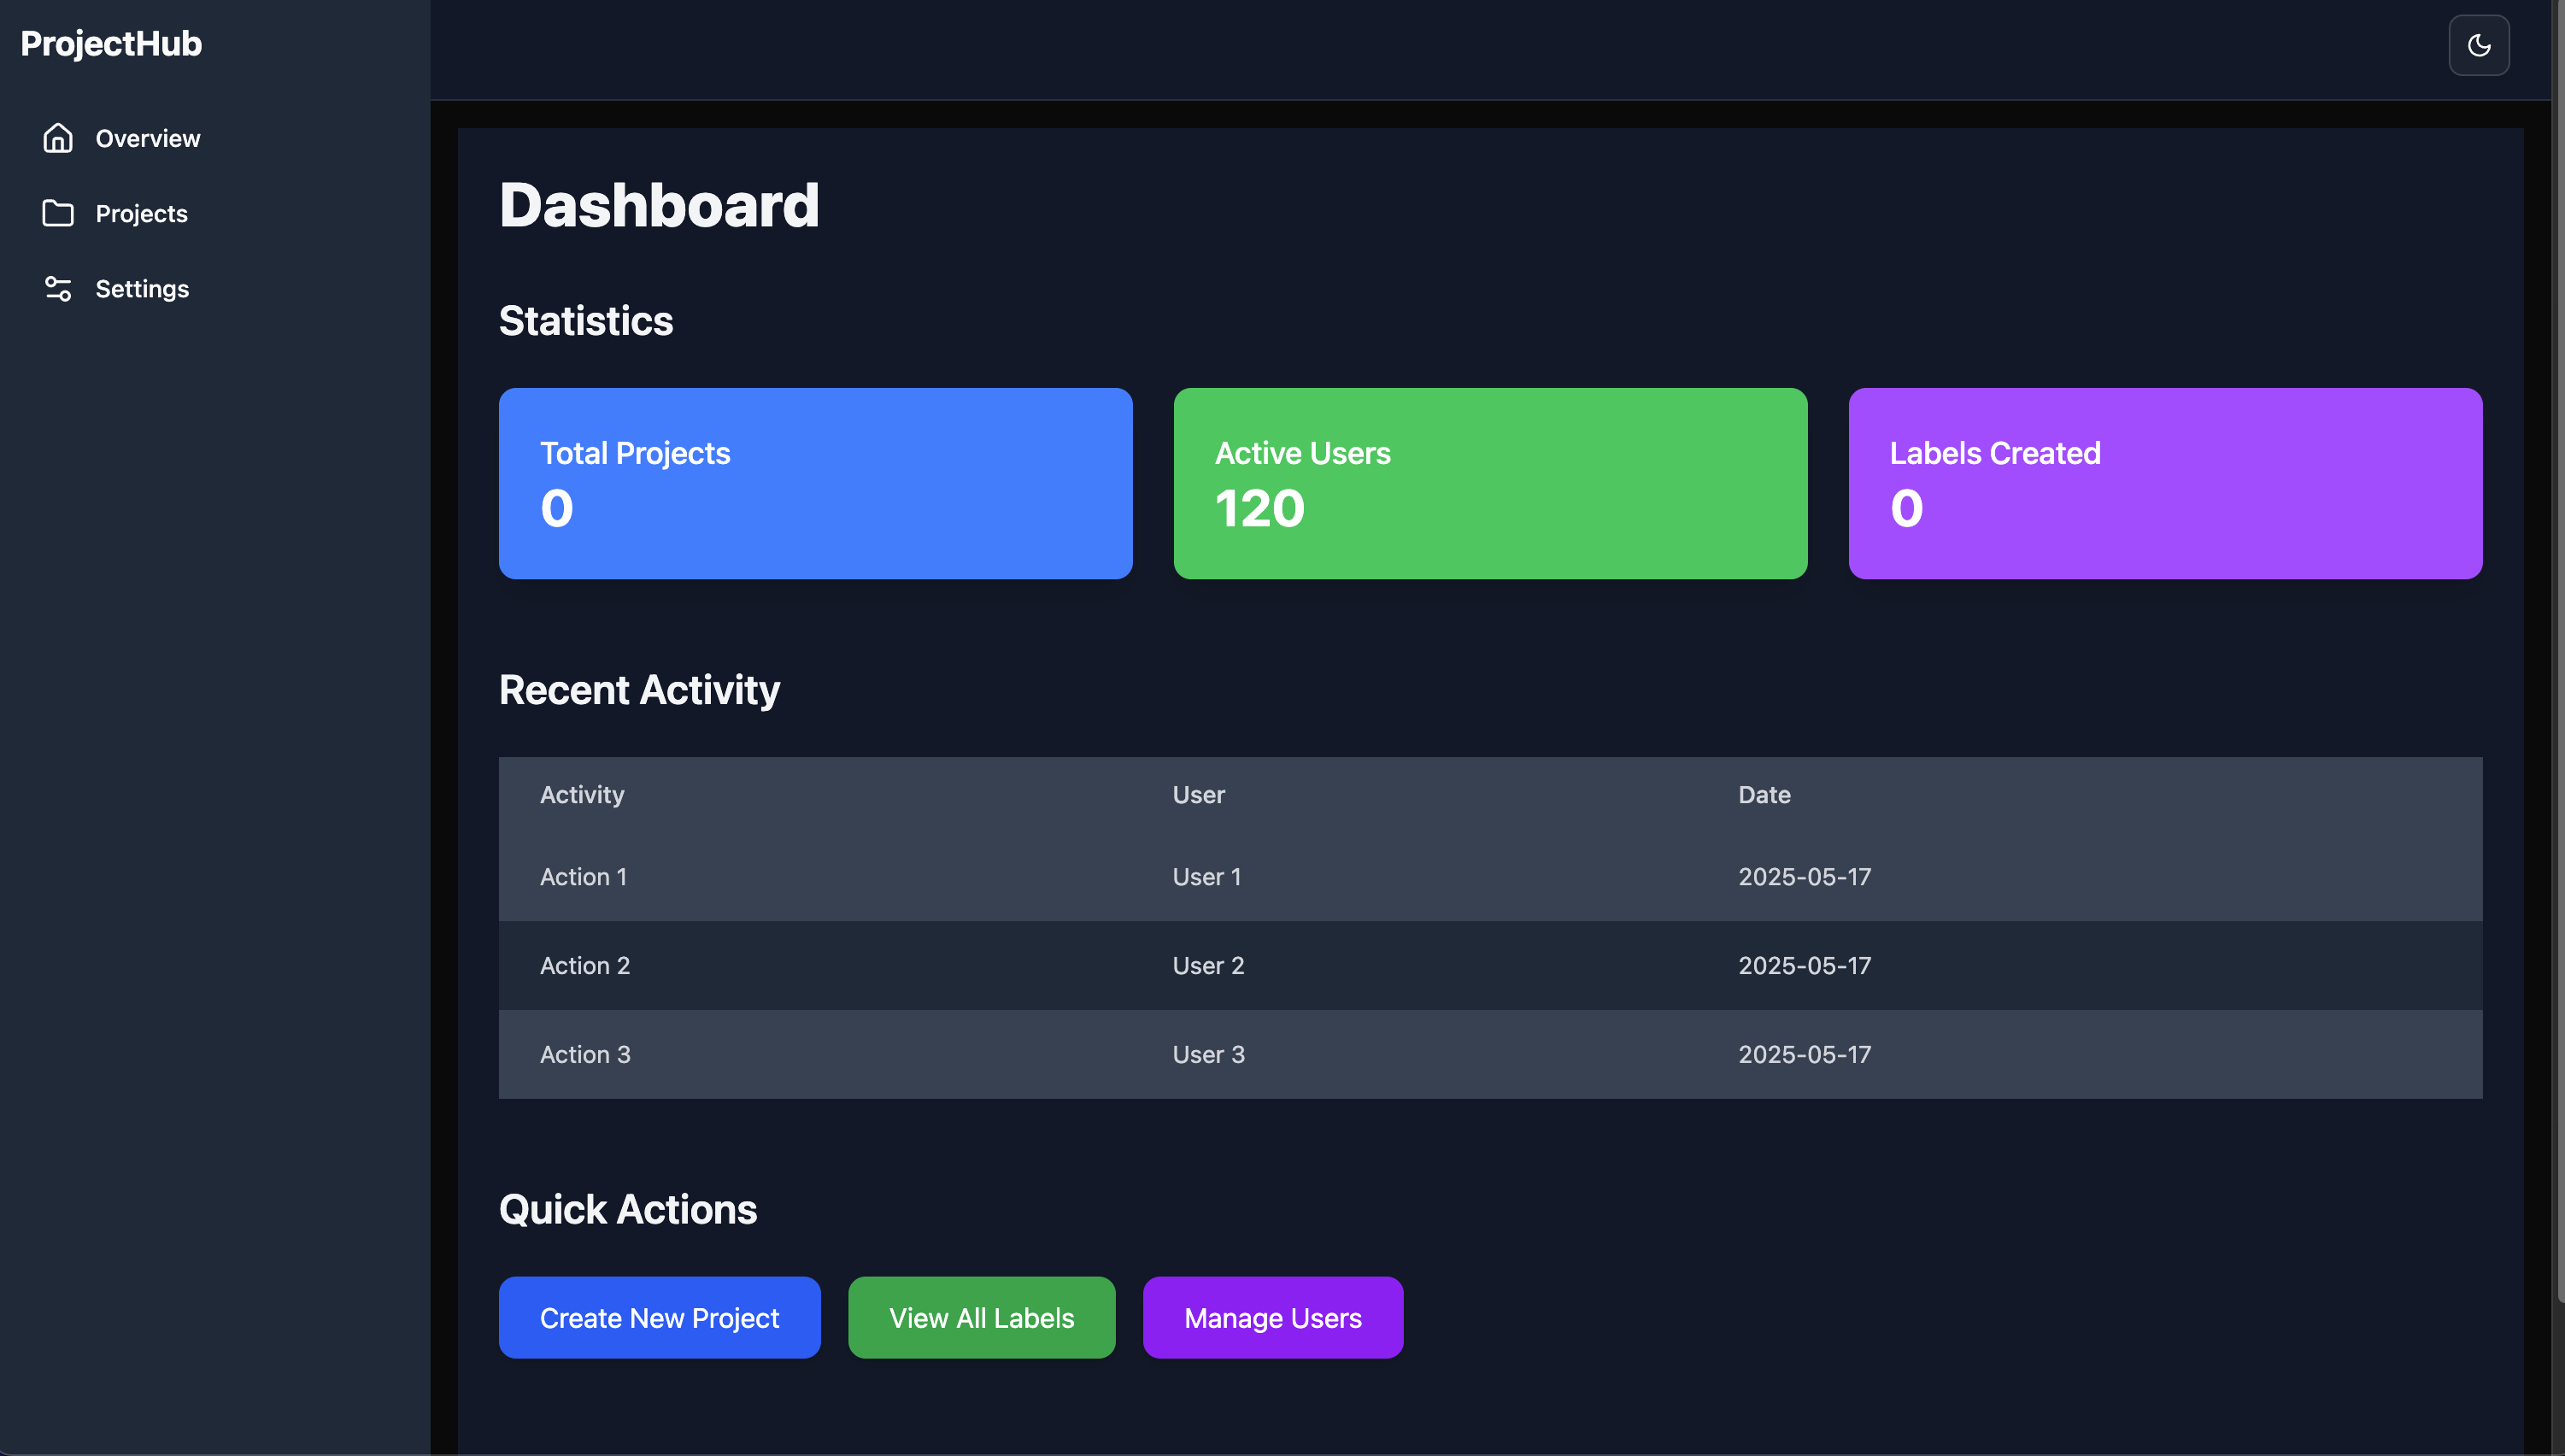Go to Projects in sidebar
This screenshot has height=1456, width=2565.
pyautogui.click(x=141, y=213)
